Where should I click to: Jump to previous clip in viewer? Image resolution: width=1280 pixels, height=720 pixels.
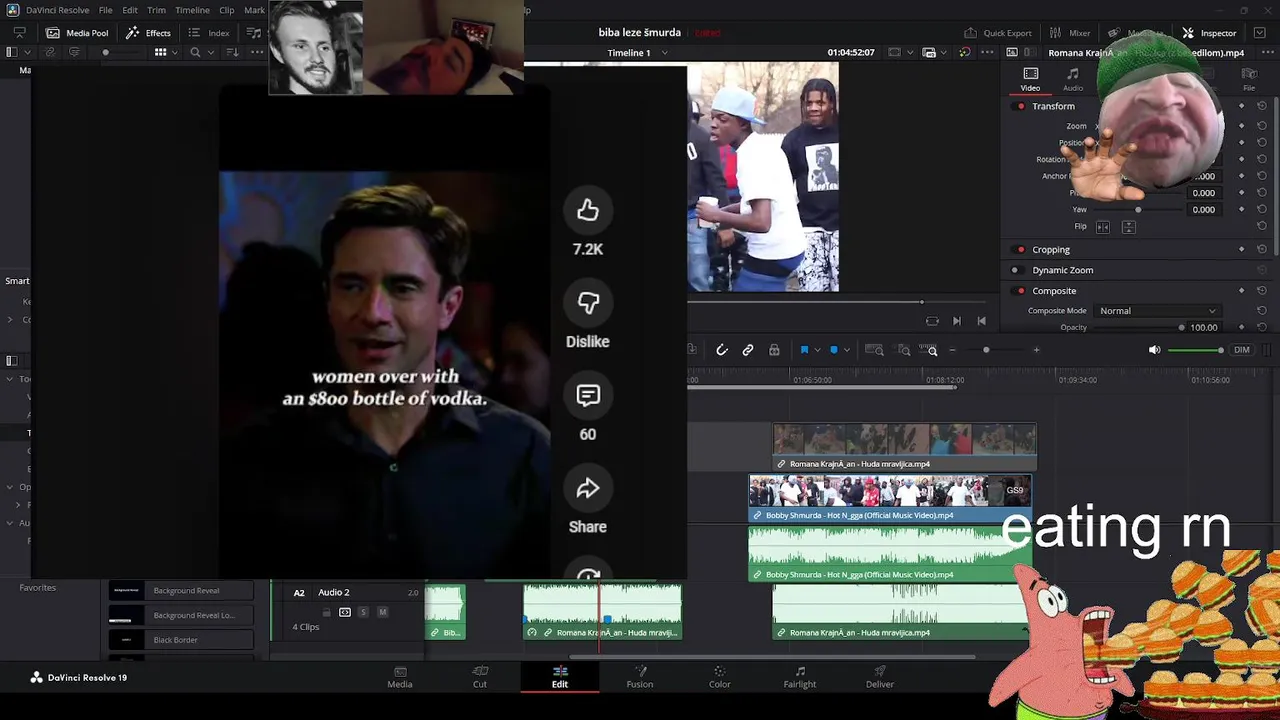[981, 321]
